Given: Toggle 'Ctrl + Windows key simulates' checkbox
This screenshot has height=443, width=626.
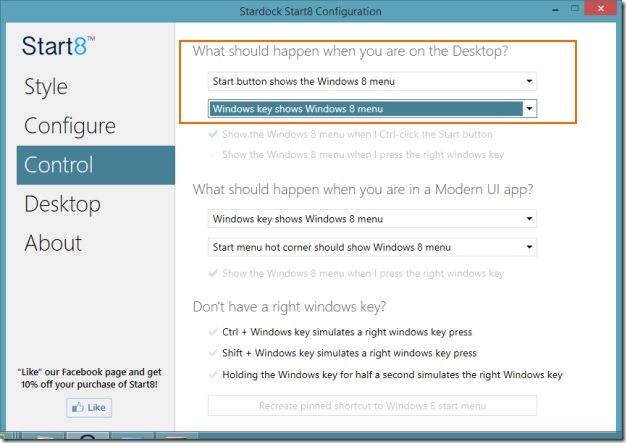Looking at the screenshot, I should tap(213, 332).
